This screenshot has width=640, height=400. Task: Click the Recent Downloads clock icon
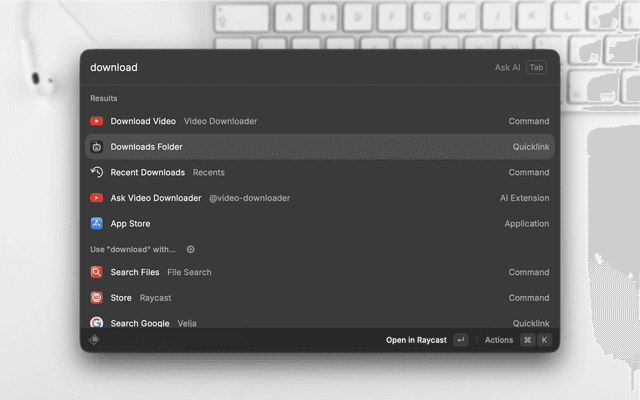[96, 172]
